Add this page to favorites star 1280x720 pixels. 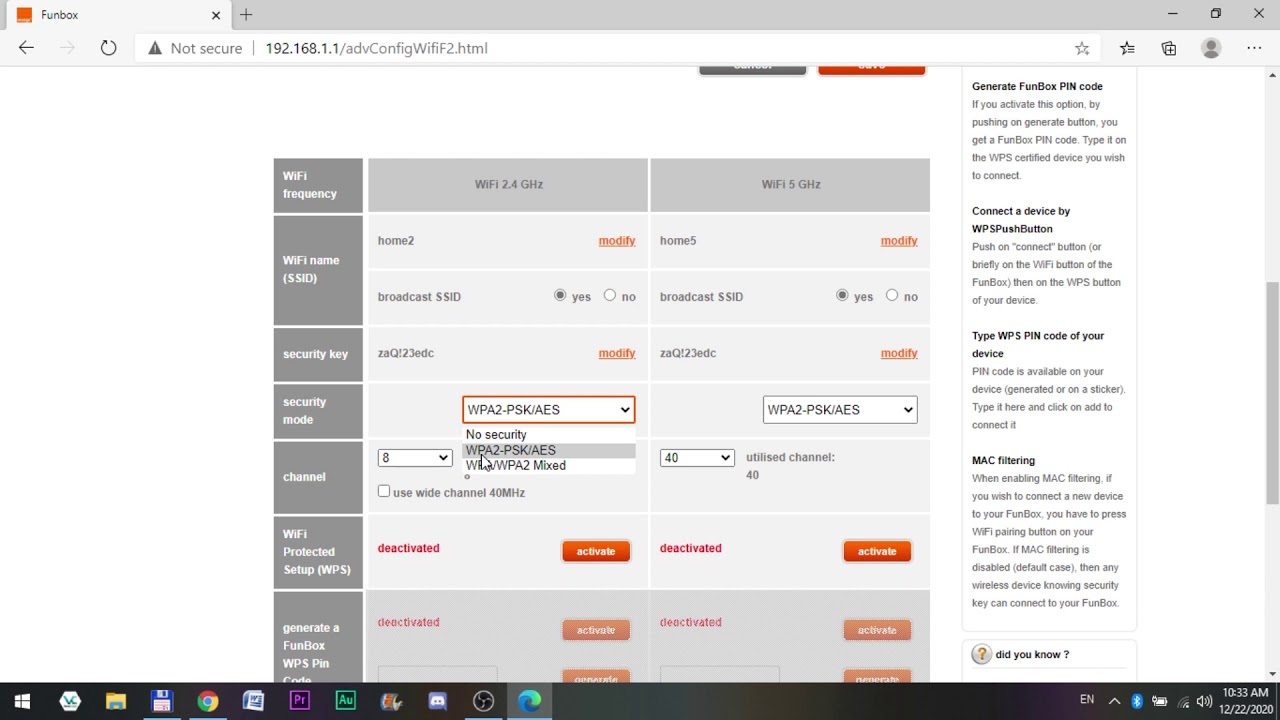1082,48
